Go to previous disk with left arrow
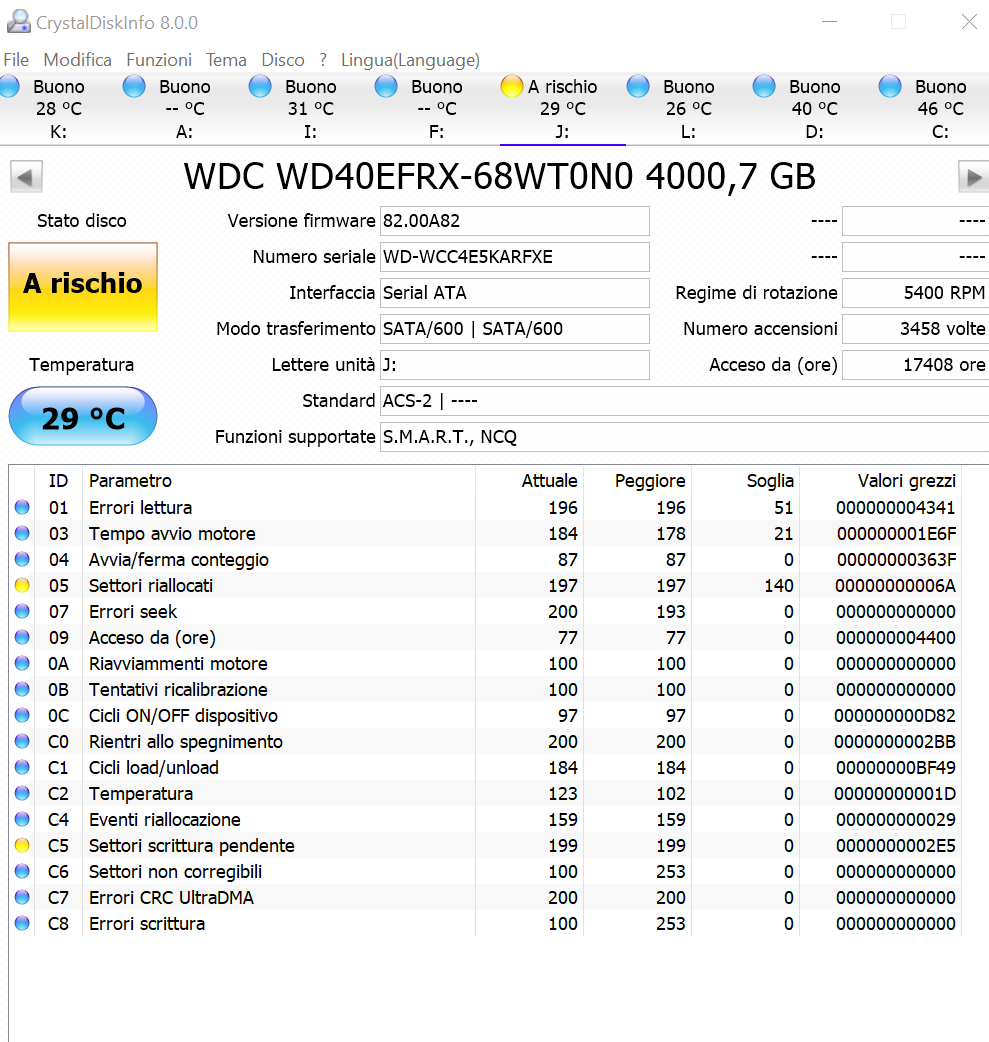Screen dimensions: 989x1042 (26, 177)
